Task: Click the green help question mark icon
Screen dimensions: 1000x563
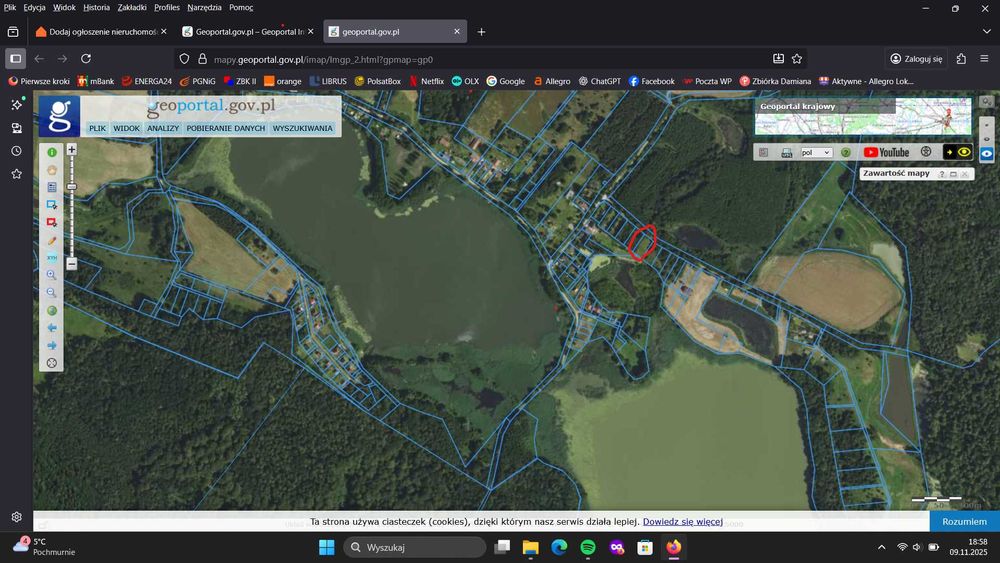Action: click(846, 152)
